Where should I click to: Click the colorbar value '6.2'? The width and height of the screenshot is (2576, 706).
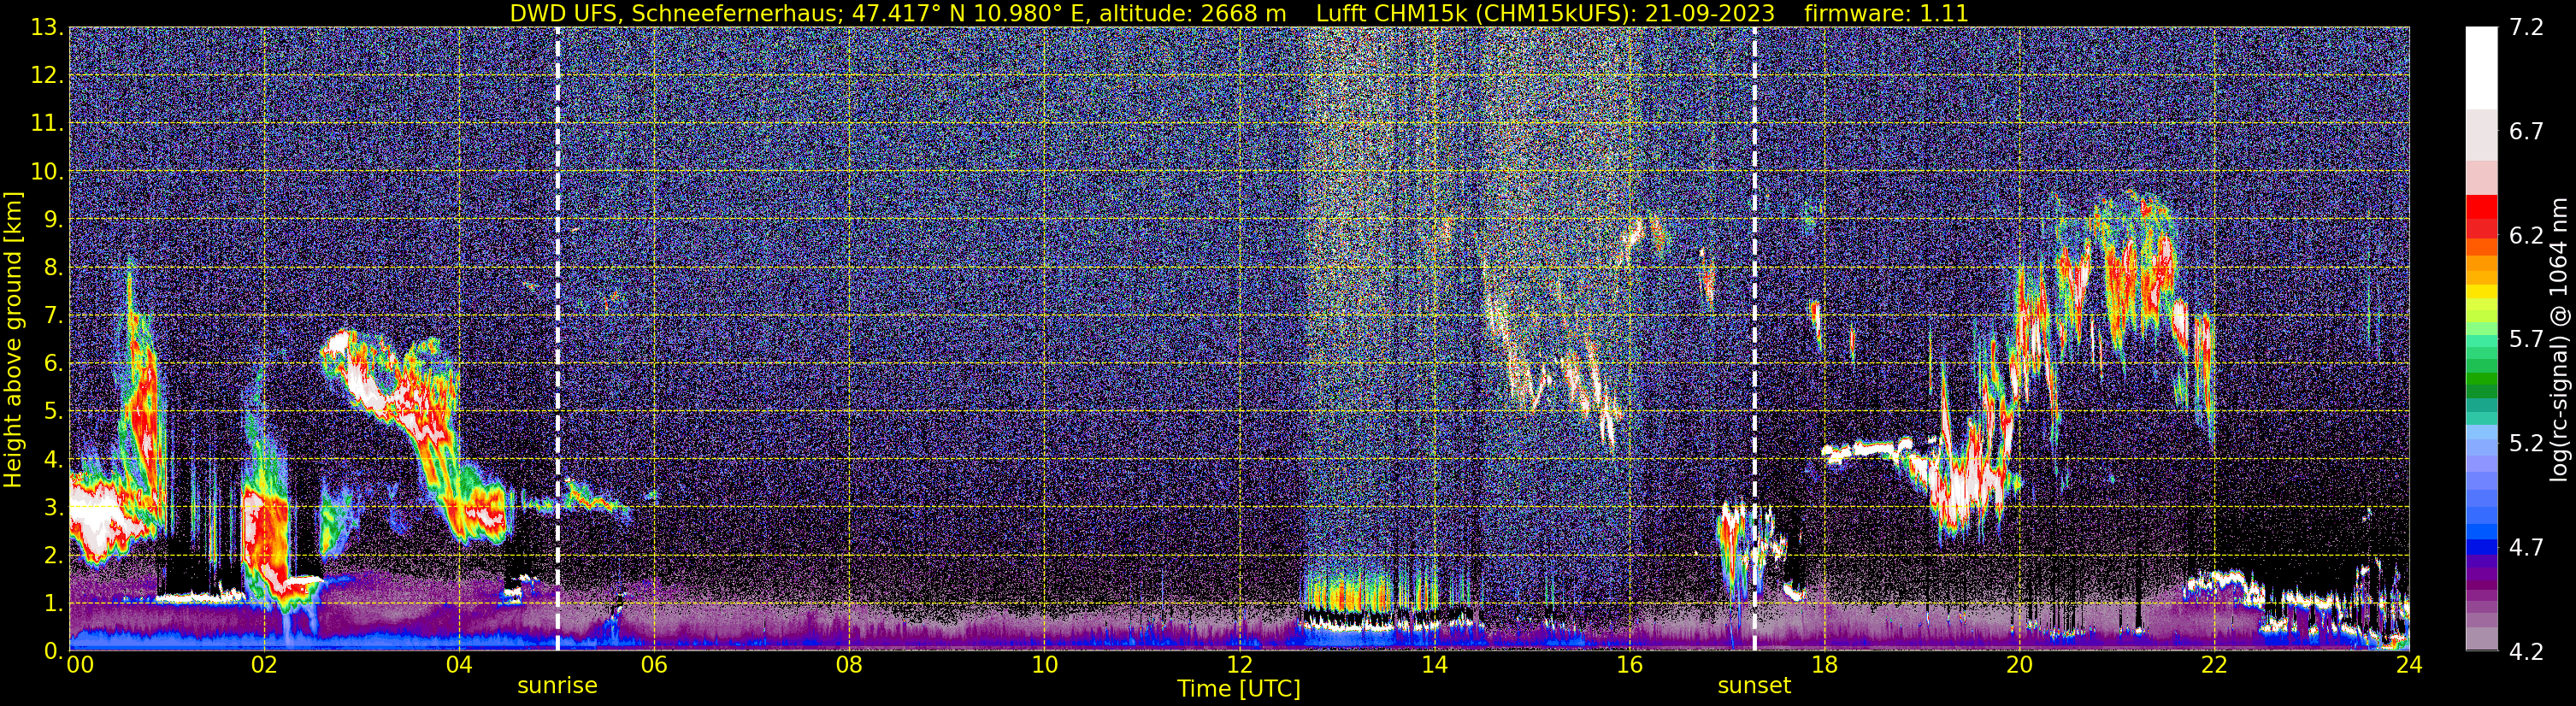(x=2526, y=235)
